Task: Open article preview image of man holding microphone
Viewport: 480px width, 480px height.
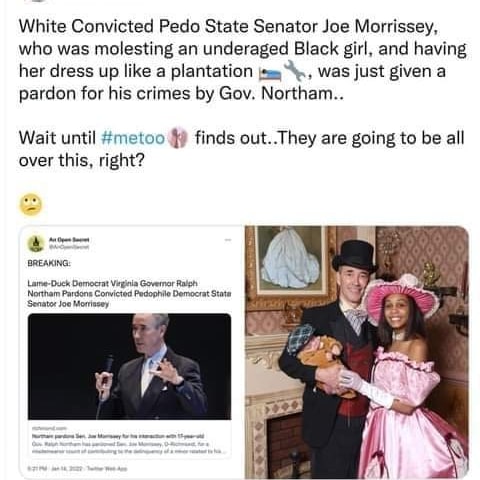Action: click(x=129, y=366)
